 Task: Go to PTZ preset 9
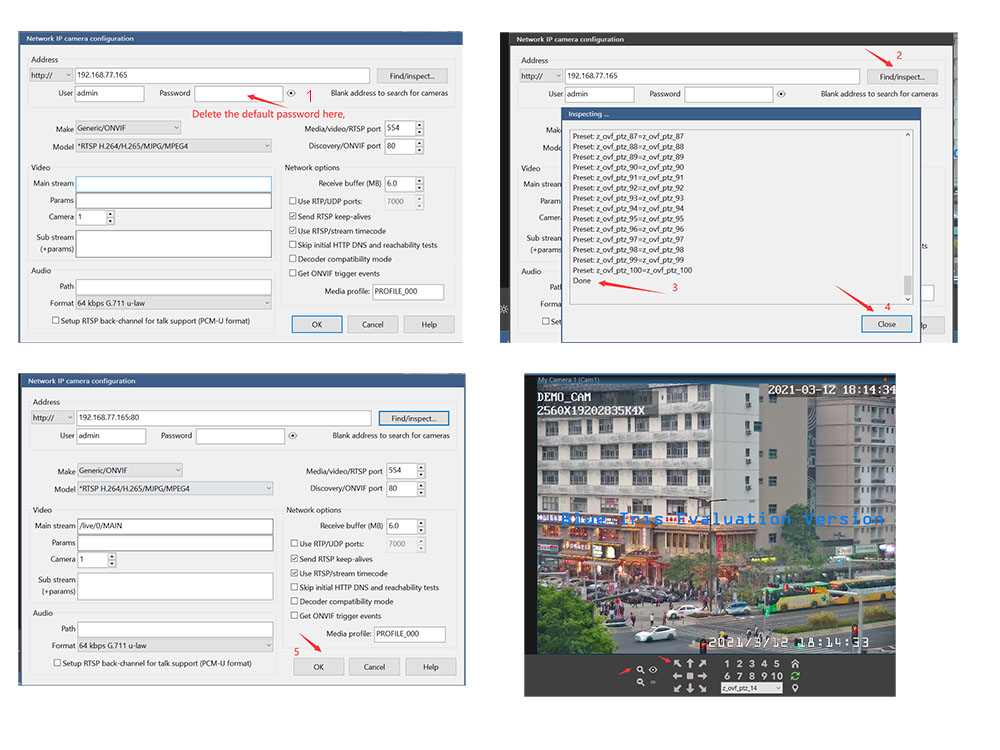tap(764, 676)
